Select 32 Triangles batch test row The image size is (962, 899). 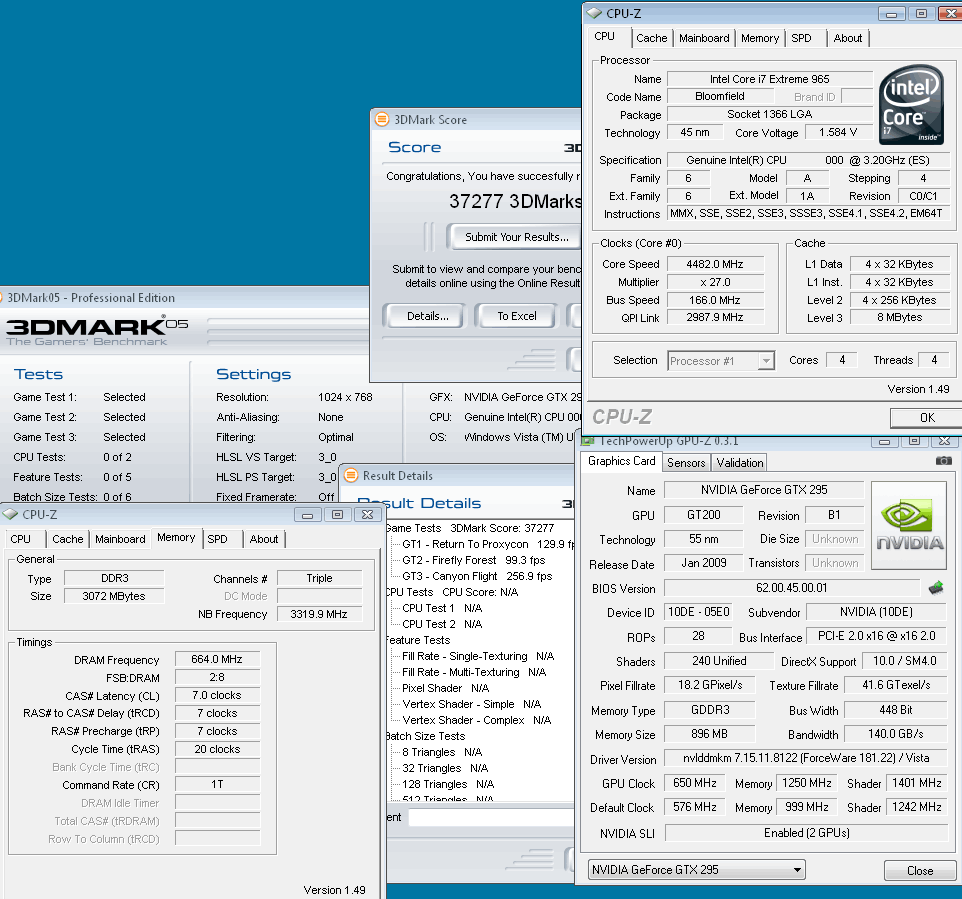pos(445,768)
